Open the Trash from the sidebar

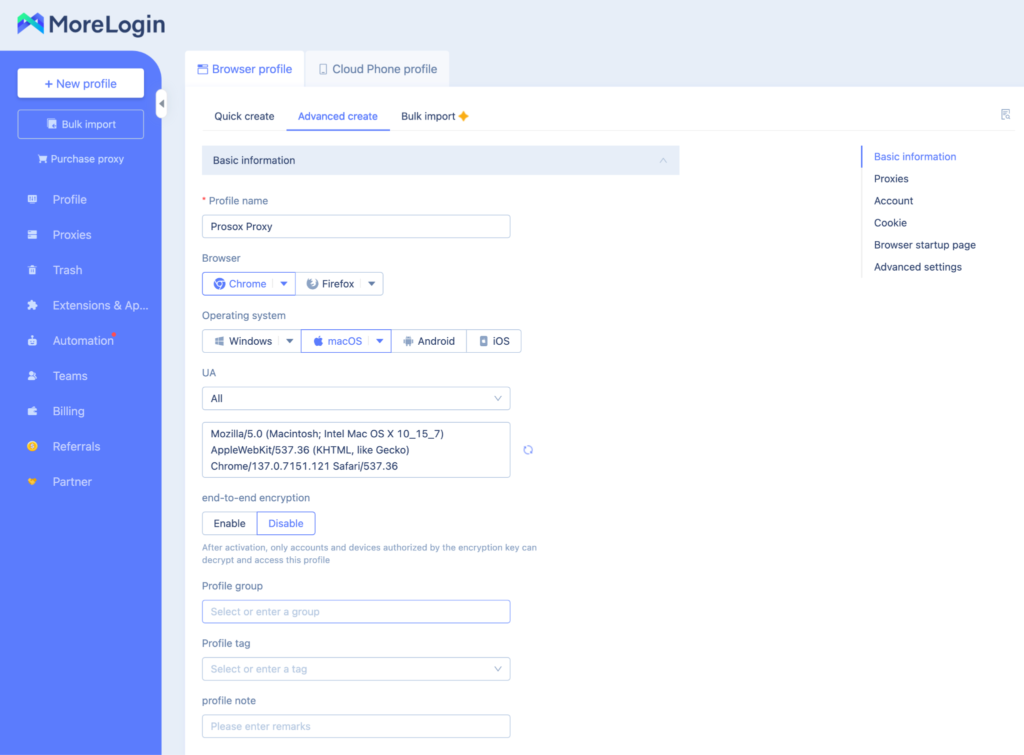67,269
